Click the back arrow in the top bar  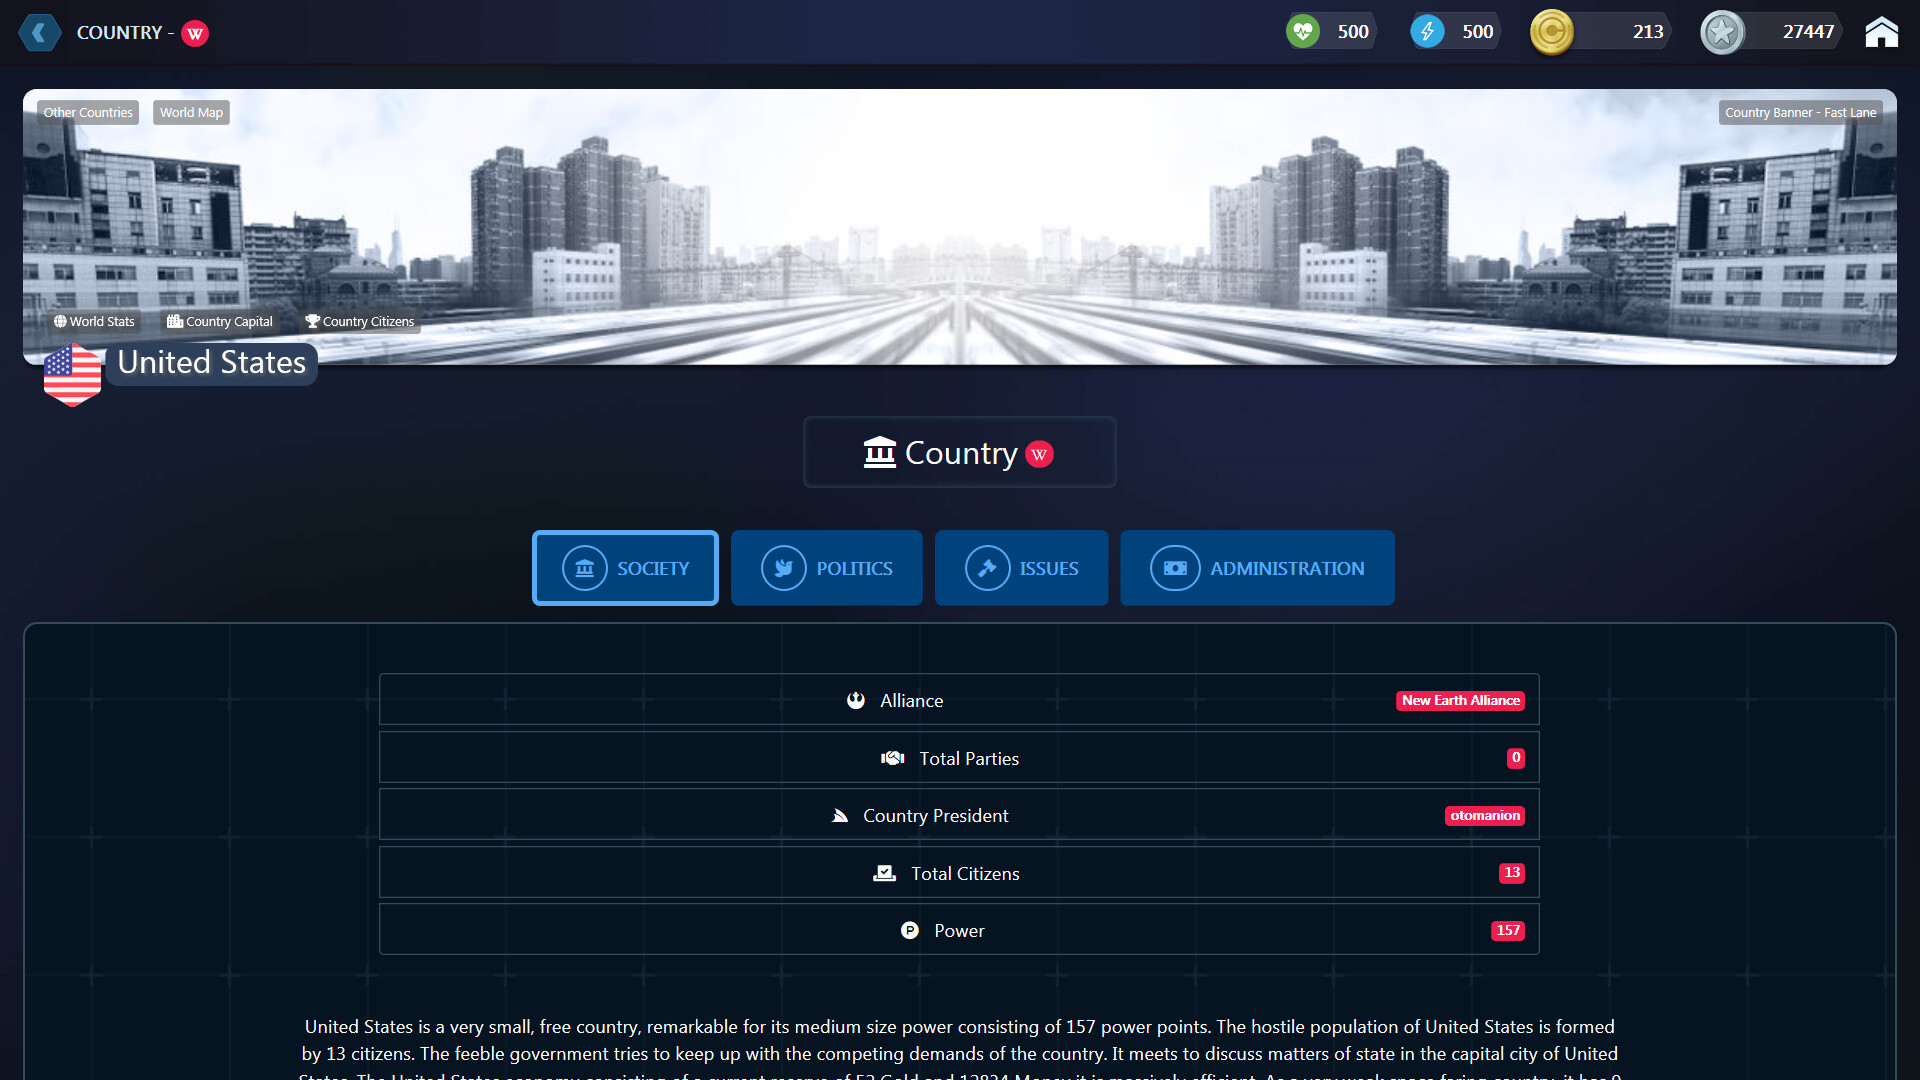point(40,32)
